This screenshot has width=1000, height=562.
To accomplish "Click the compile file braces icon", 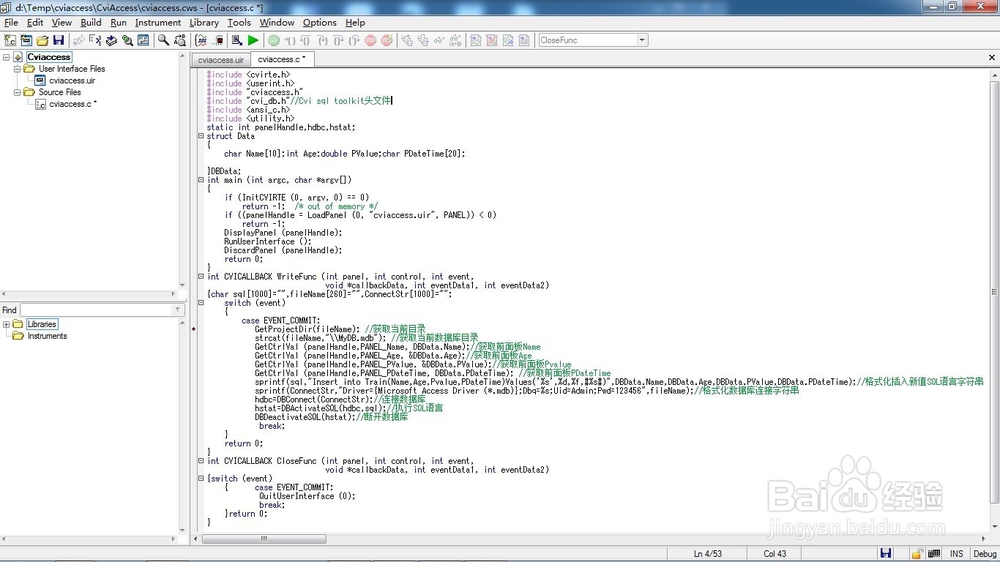I will pos(201,40).
